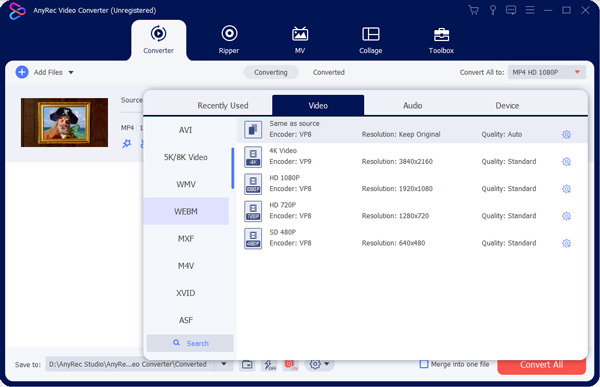Open the output folder icon
The width and height of the screenshot is (600, 387).
[x=247, y=364]
